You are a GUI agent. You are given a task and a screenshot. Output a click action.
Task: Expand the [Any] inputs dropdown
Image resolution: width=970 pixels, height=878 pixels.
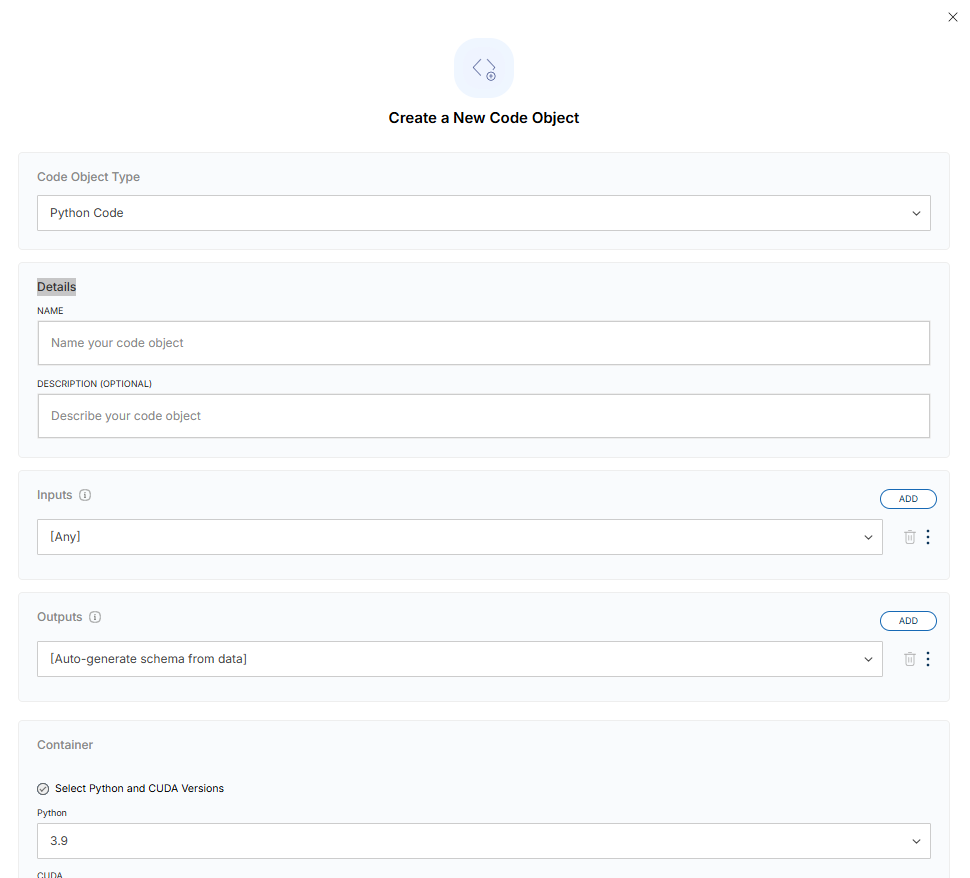point(460,537)
